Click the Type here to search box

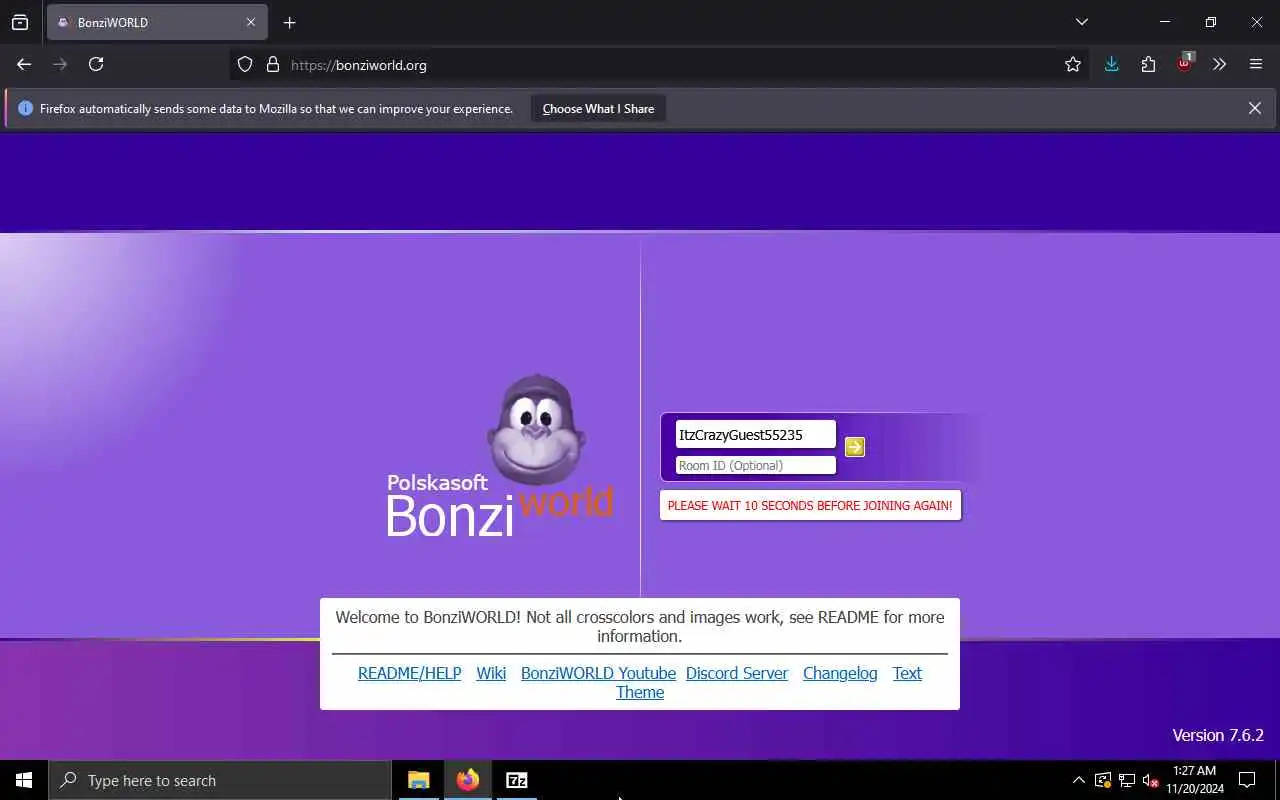[x=220, y=780]
